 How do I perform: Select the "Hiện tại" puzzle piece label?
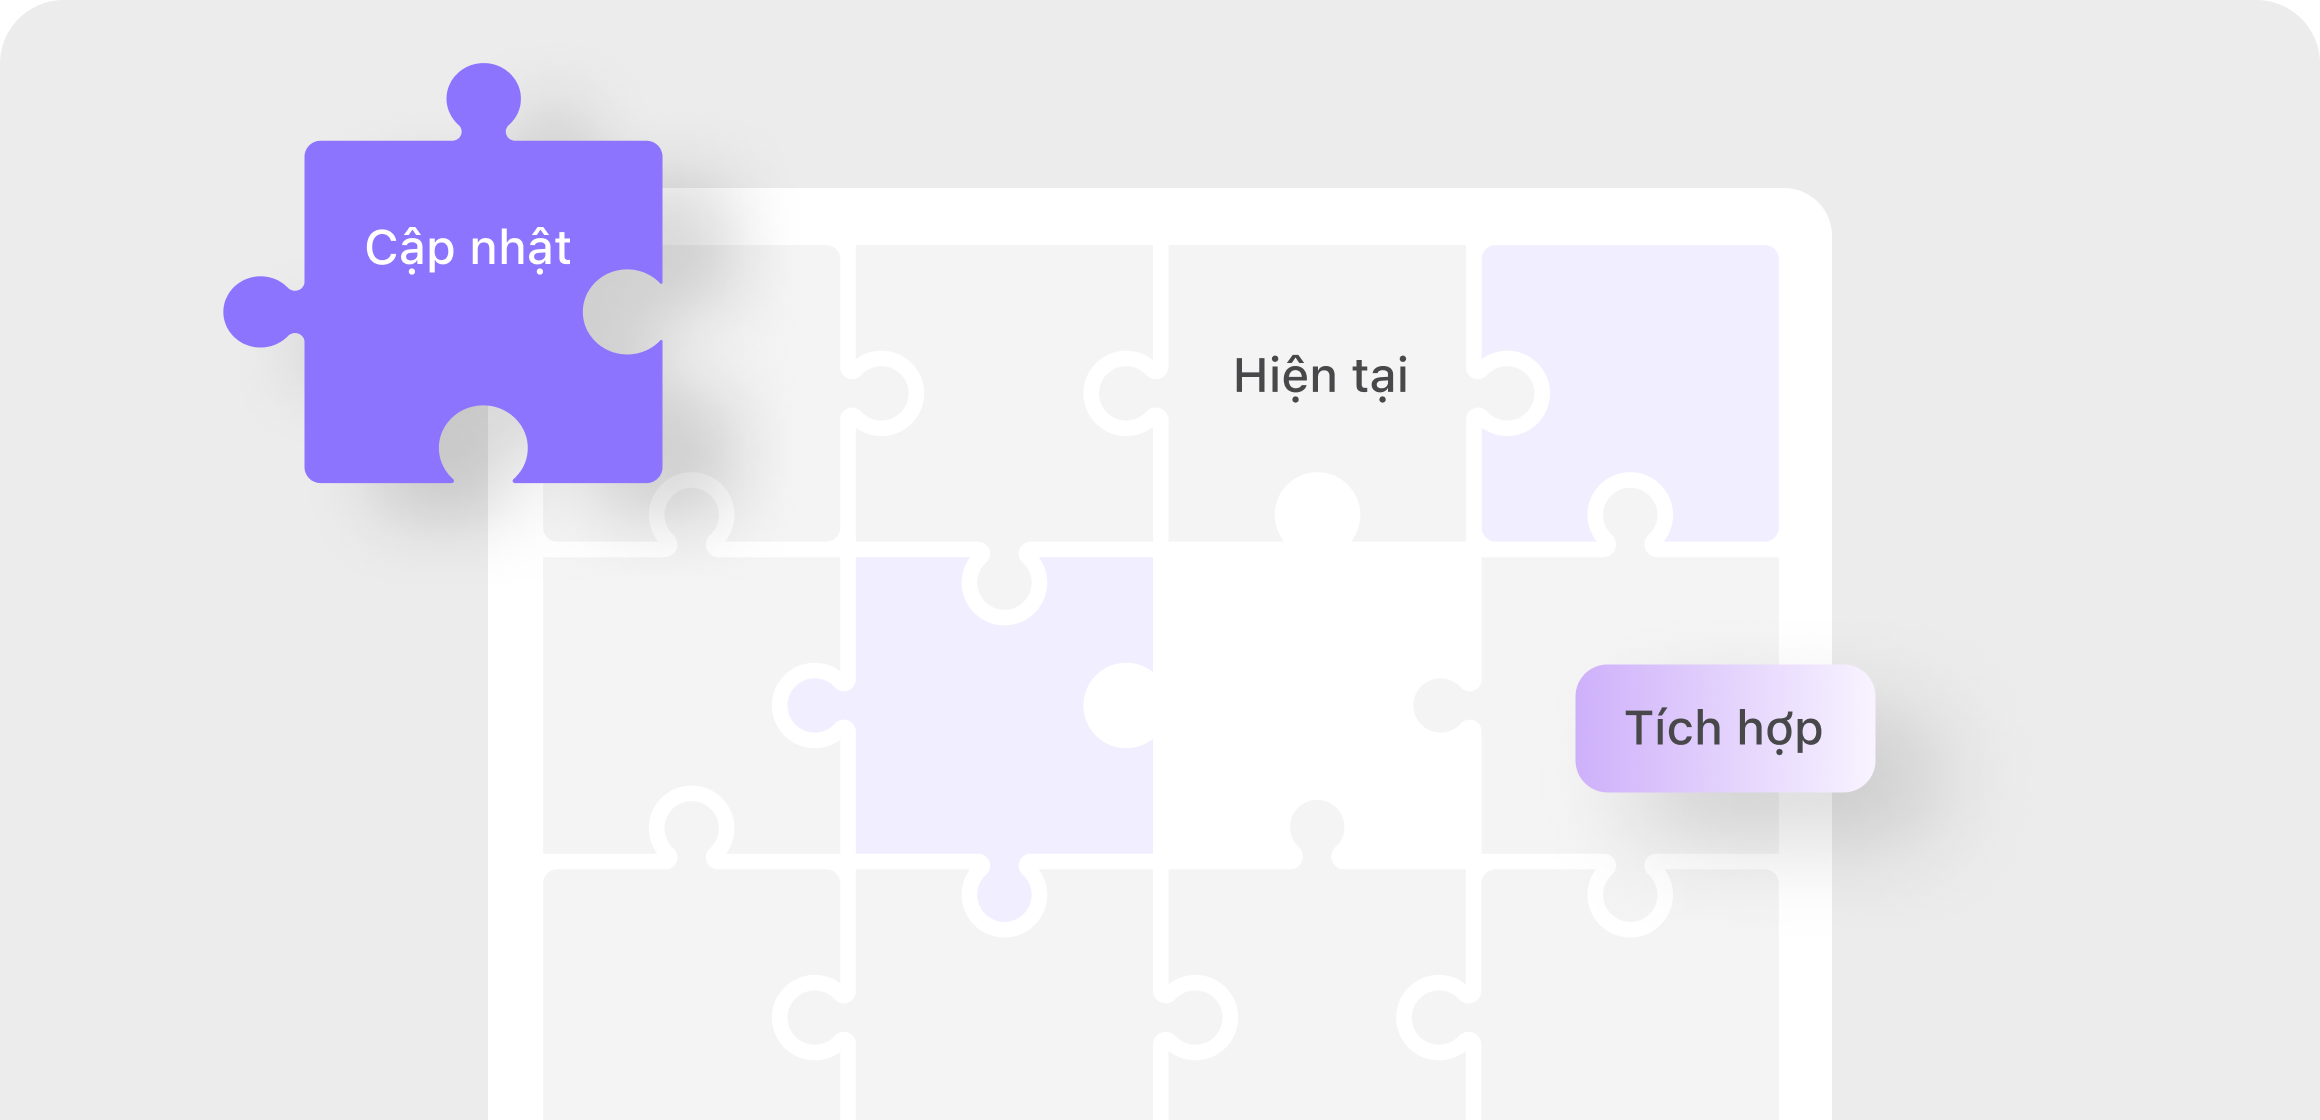click(x=1320, y=377)
